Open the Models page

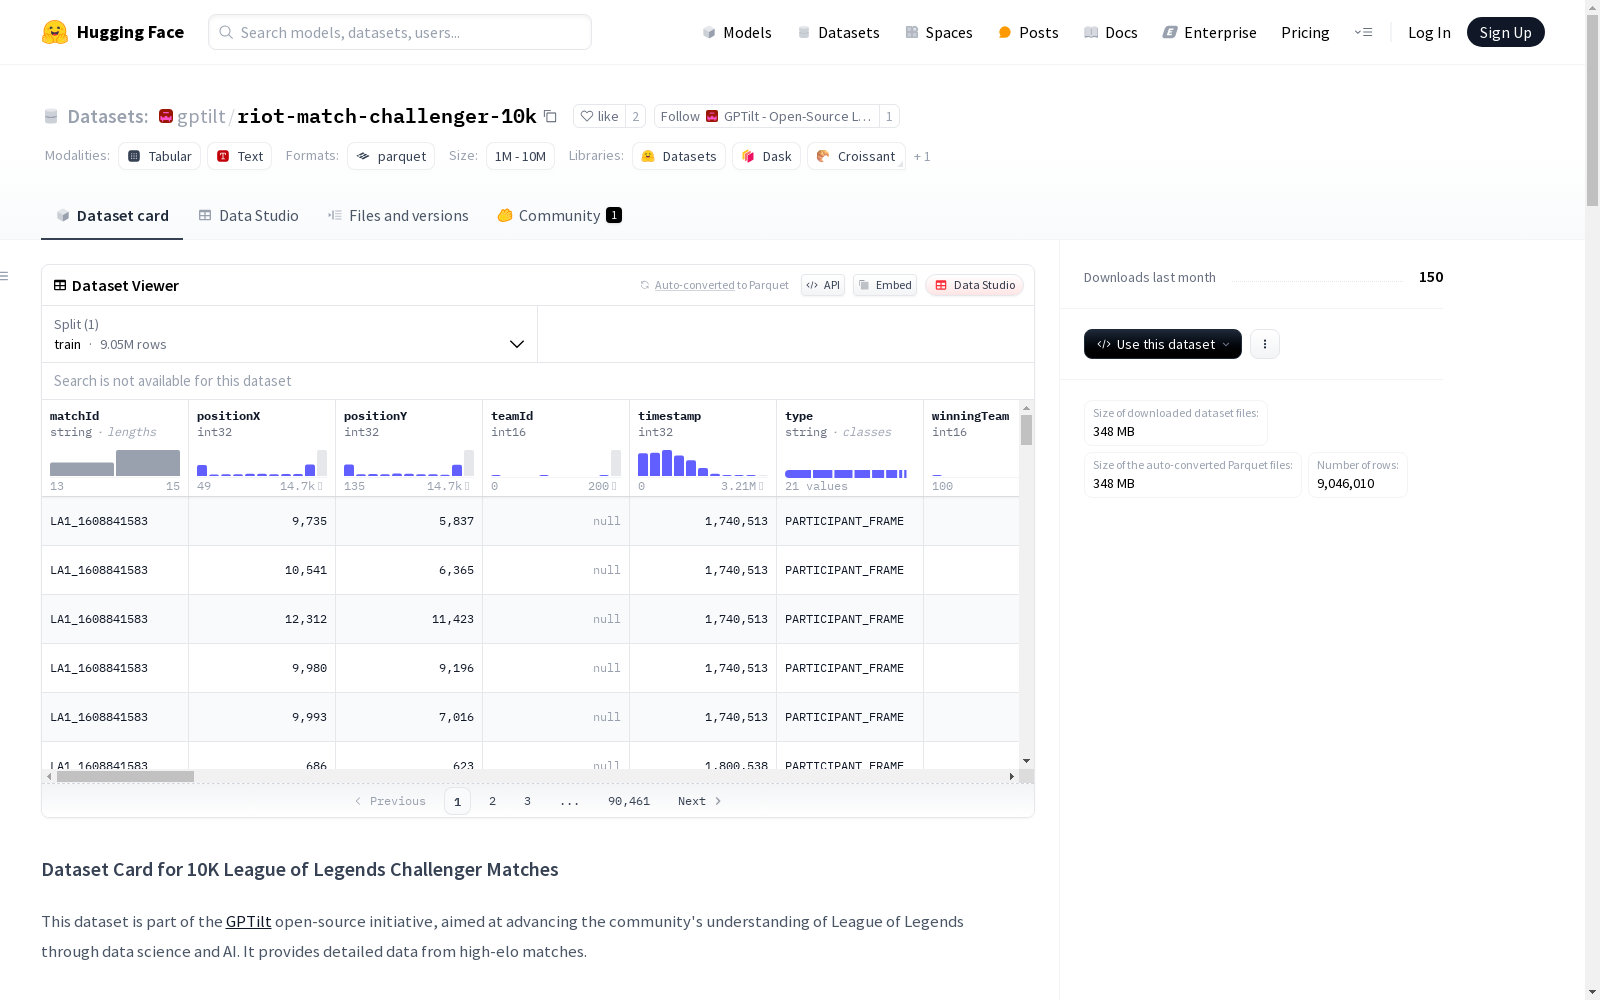pos(737,32)
